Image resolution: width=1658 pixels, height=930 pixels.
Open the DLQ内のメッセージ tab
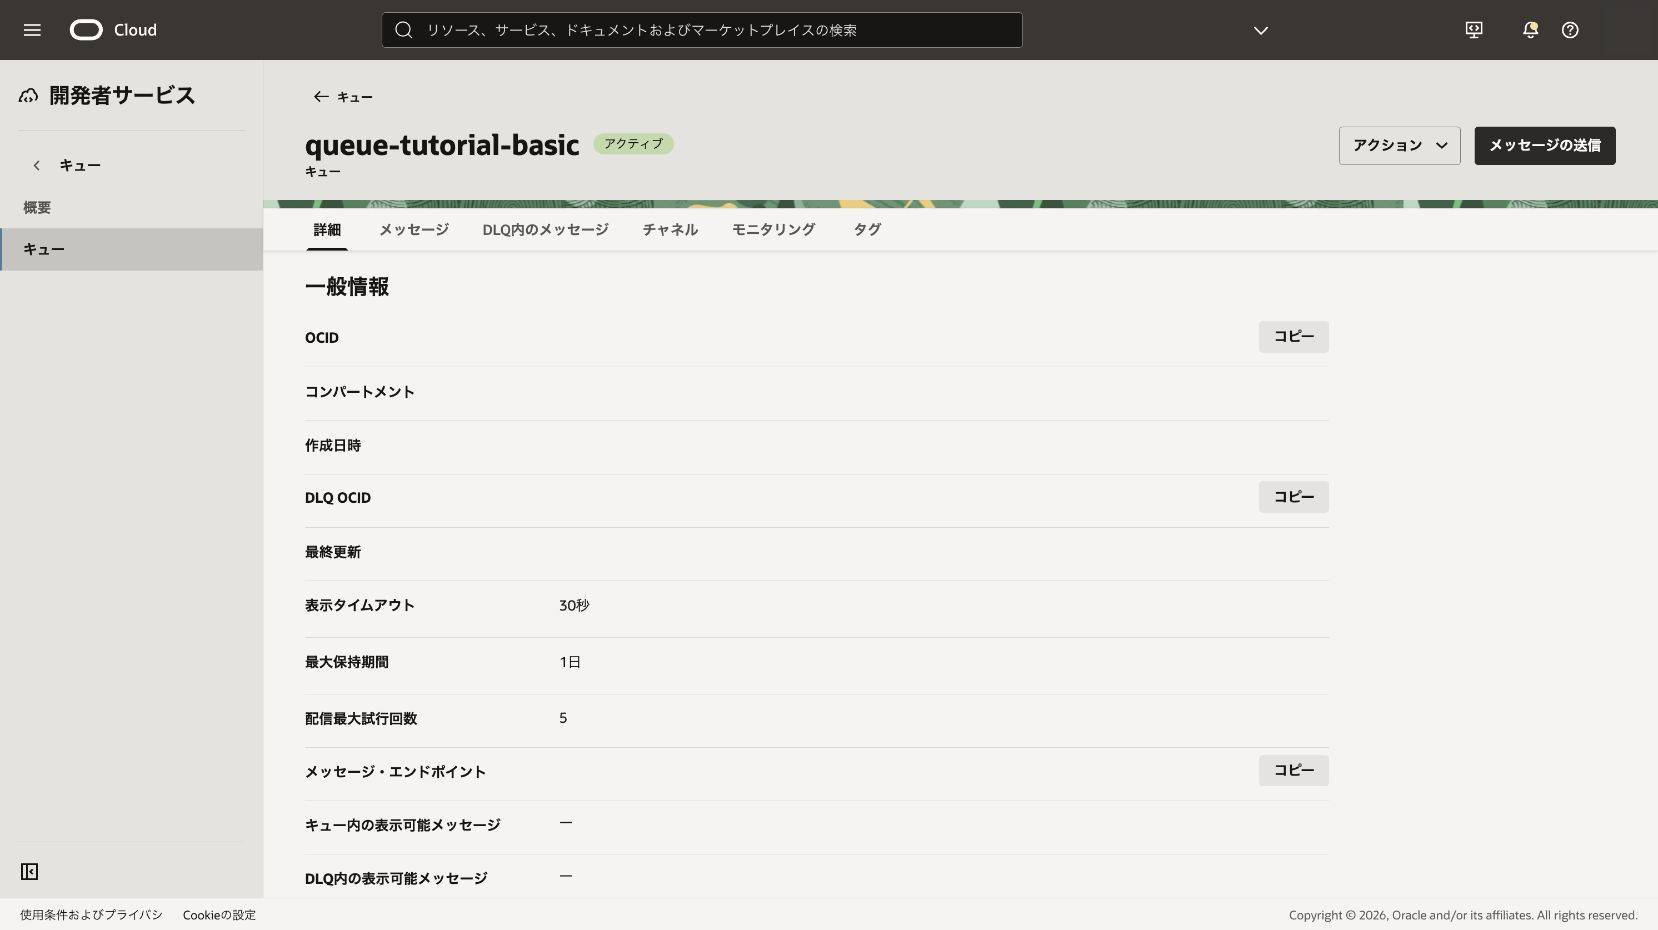tap(545, 230)
